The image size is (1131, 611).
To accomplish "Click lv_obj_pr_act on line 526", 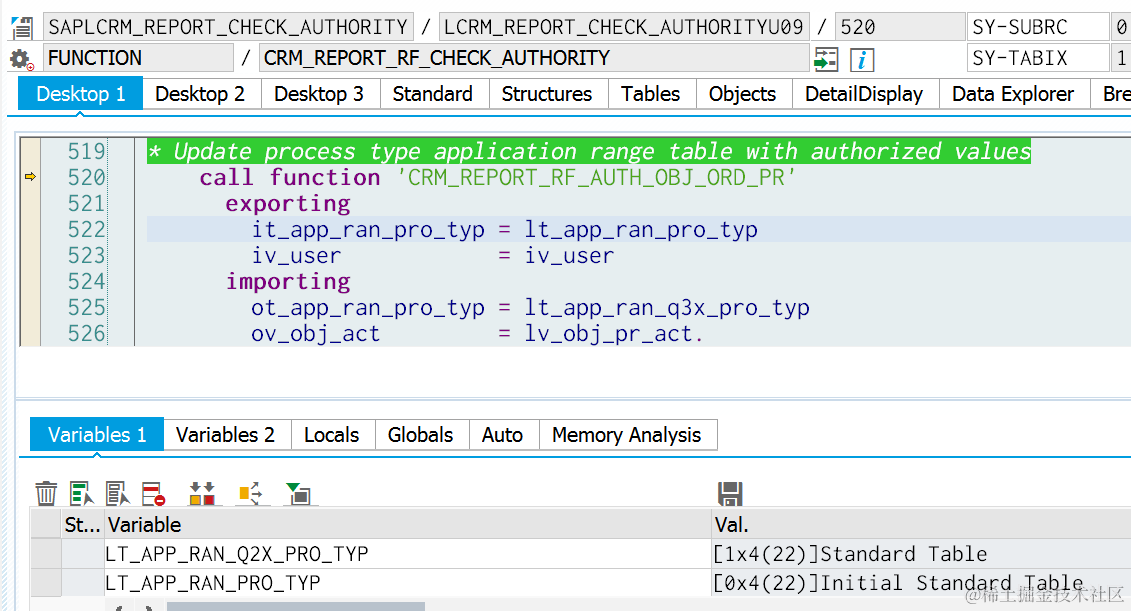I will click(608, 334).
